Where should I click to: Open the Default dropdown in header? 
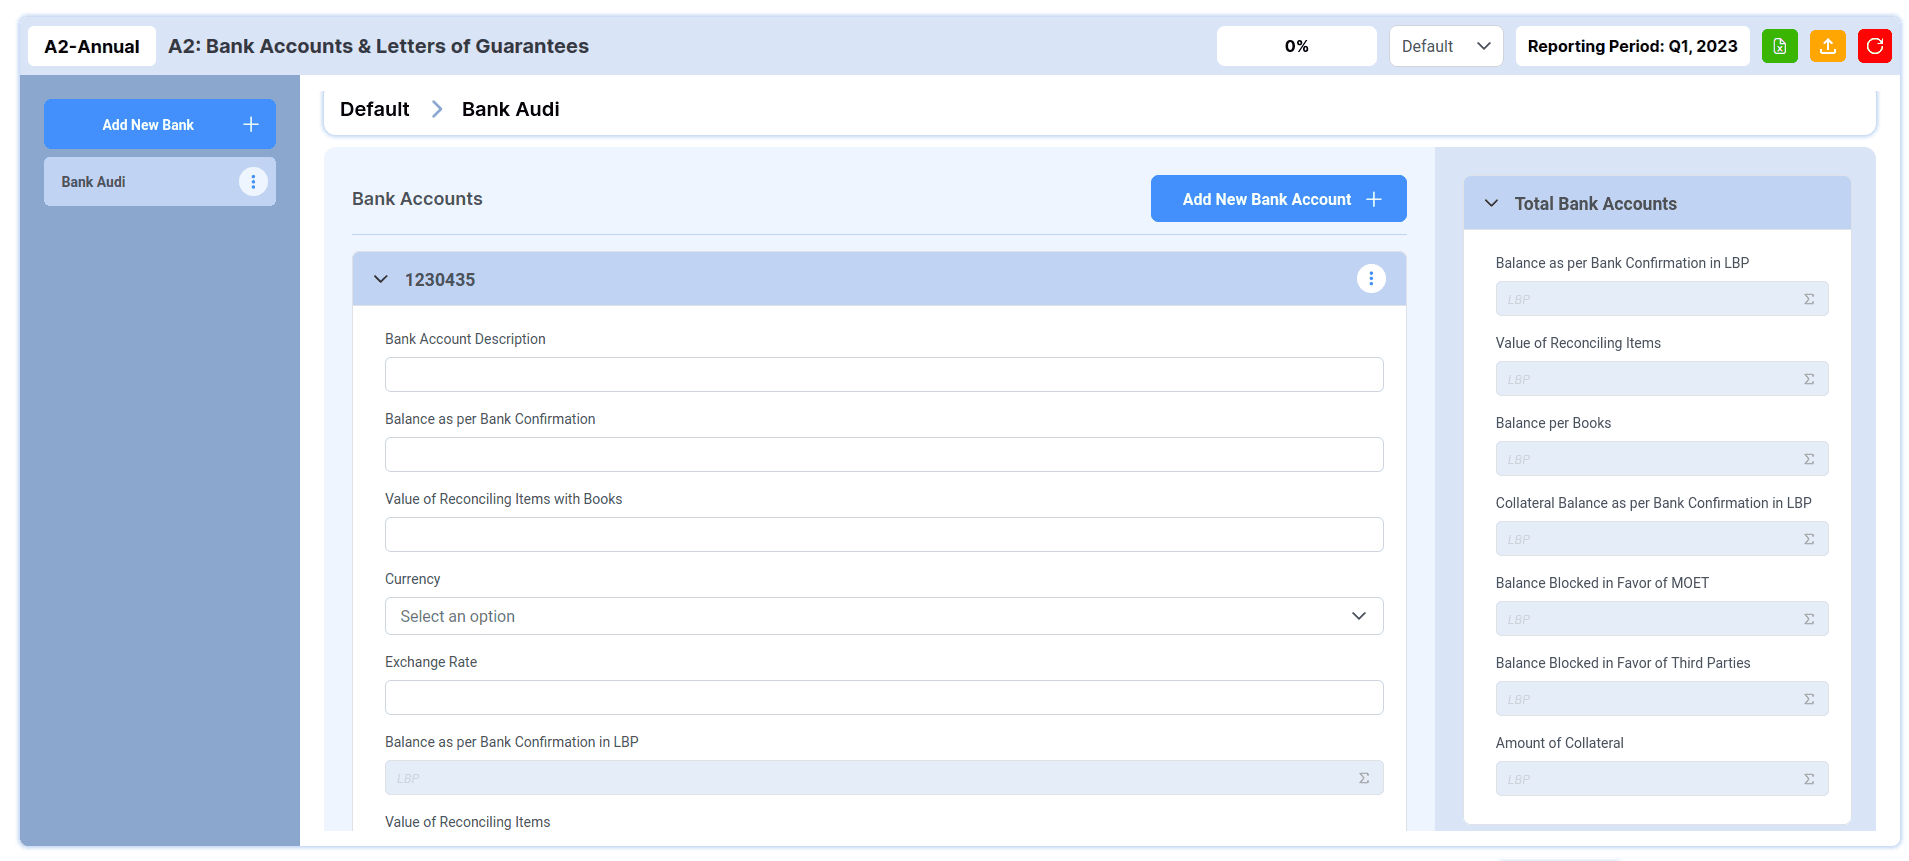[x=1445, y=46]
